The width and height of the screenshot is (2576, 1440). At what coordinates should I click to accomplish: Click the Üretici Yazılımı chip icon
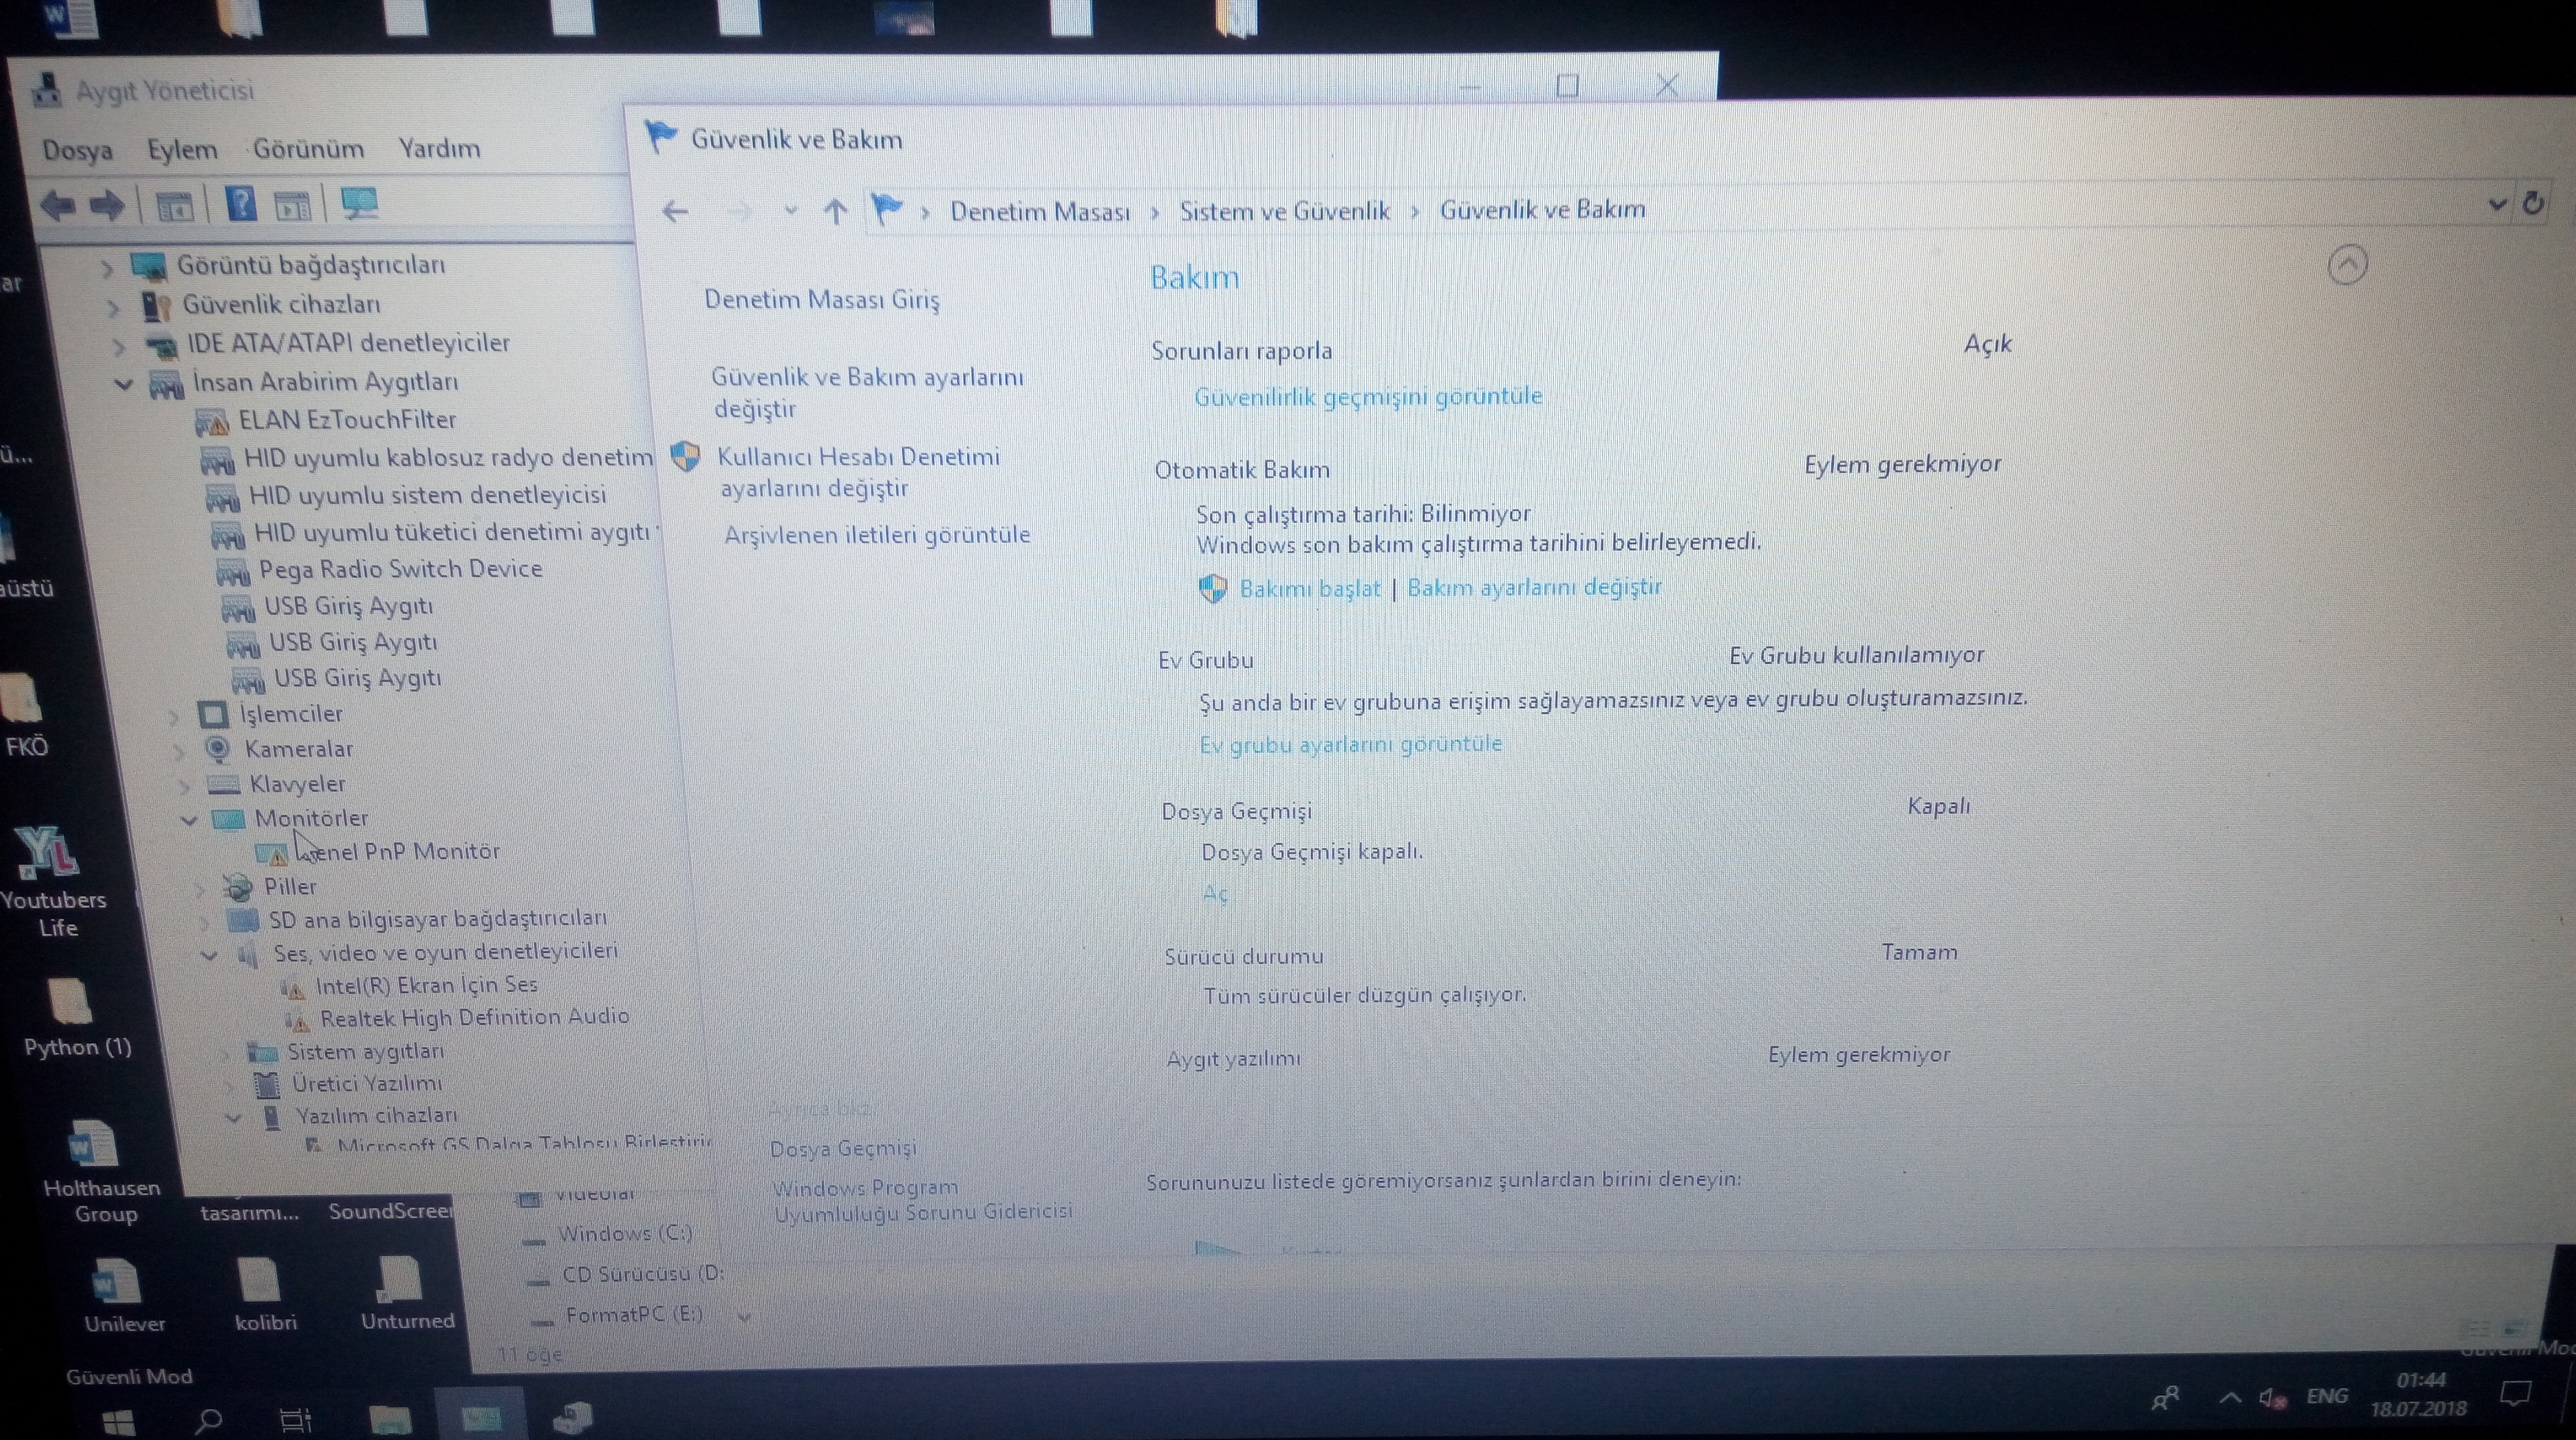(x=266, y=1084)
